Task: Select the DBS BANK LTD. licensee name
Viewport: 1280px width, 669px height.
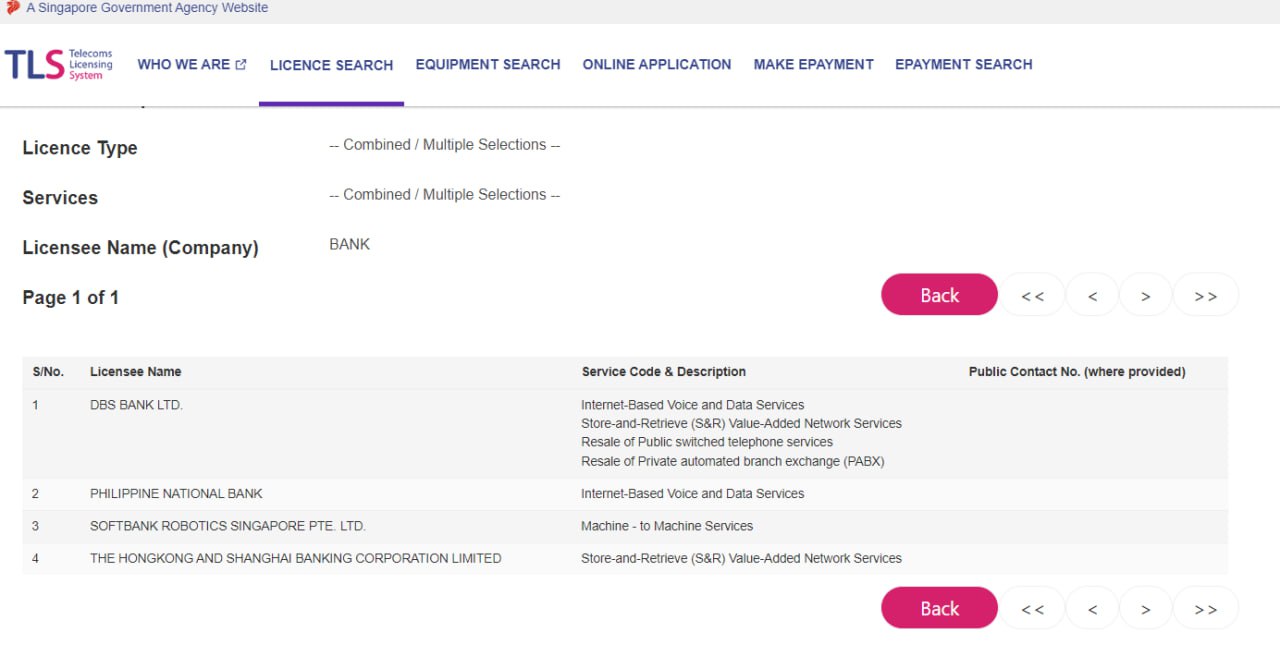Action: tap(136, 405)
